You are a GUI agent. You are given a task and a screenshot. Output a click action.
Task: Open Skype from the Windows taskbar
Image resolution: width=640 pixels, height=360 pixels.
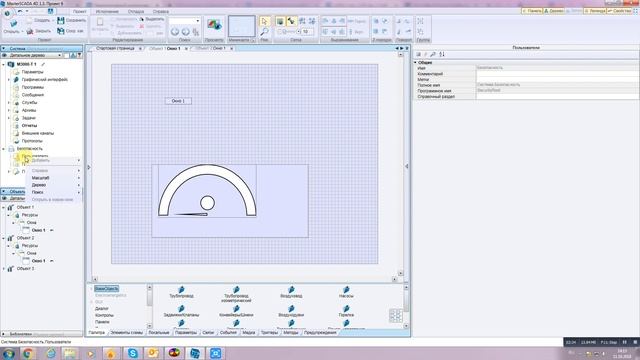[133, 353]
